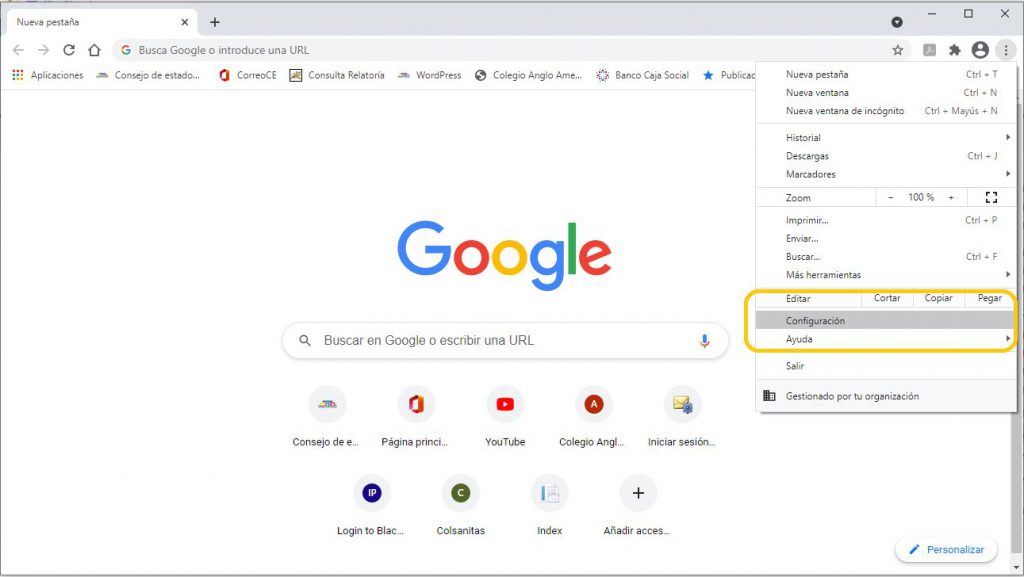
Task: Click Gestionado por tu organización entry
Action: point(886,396)
